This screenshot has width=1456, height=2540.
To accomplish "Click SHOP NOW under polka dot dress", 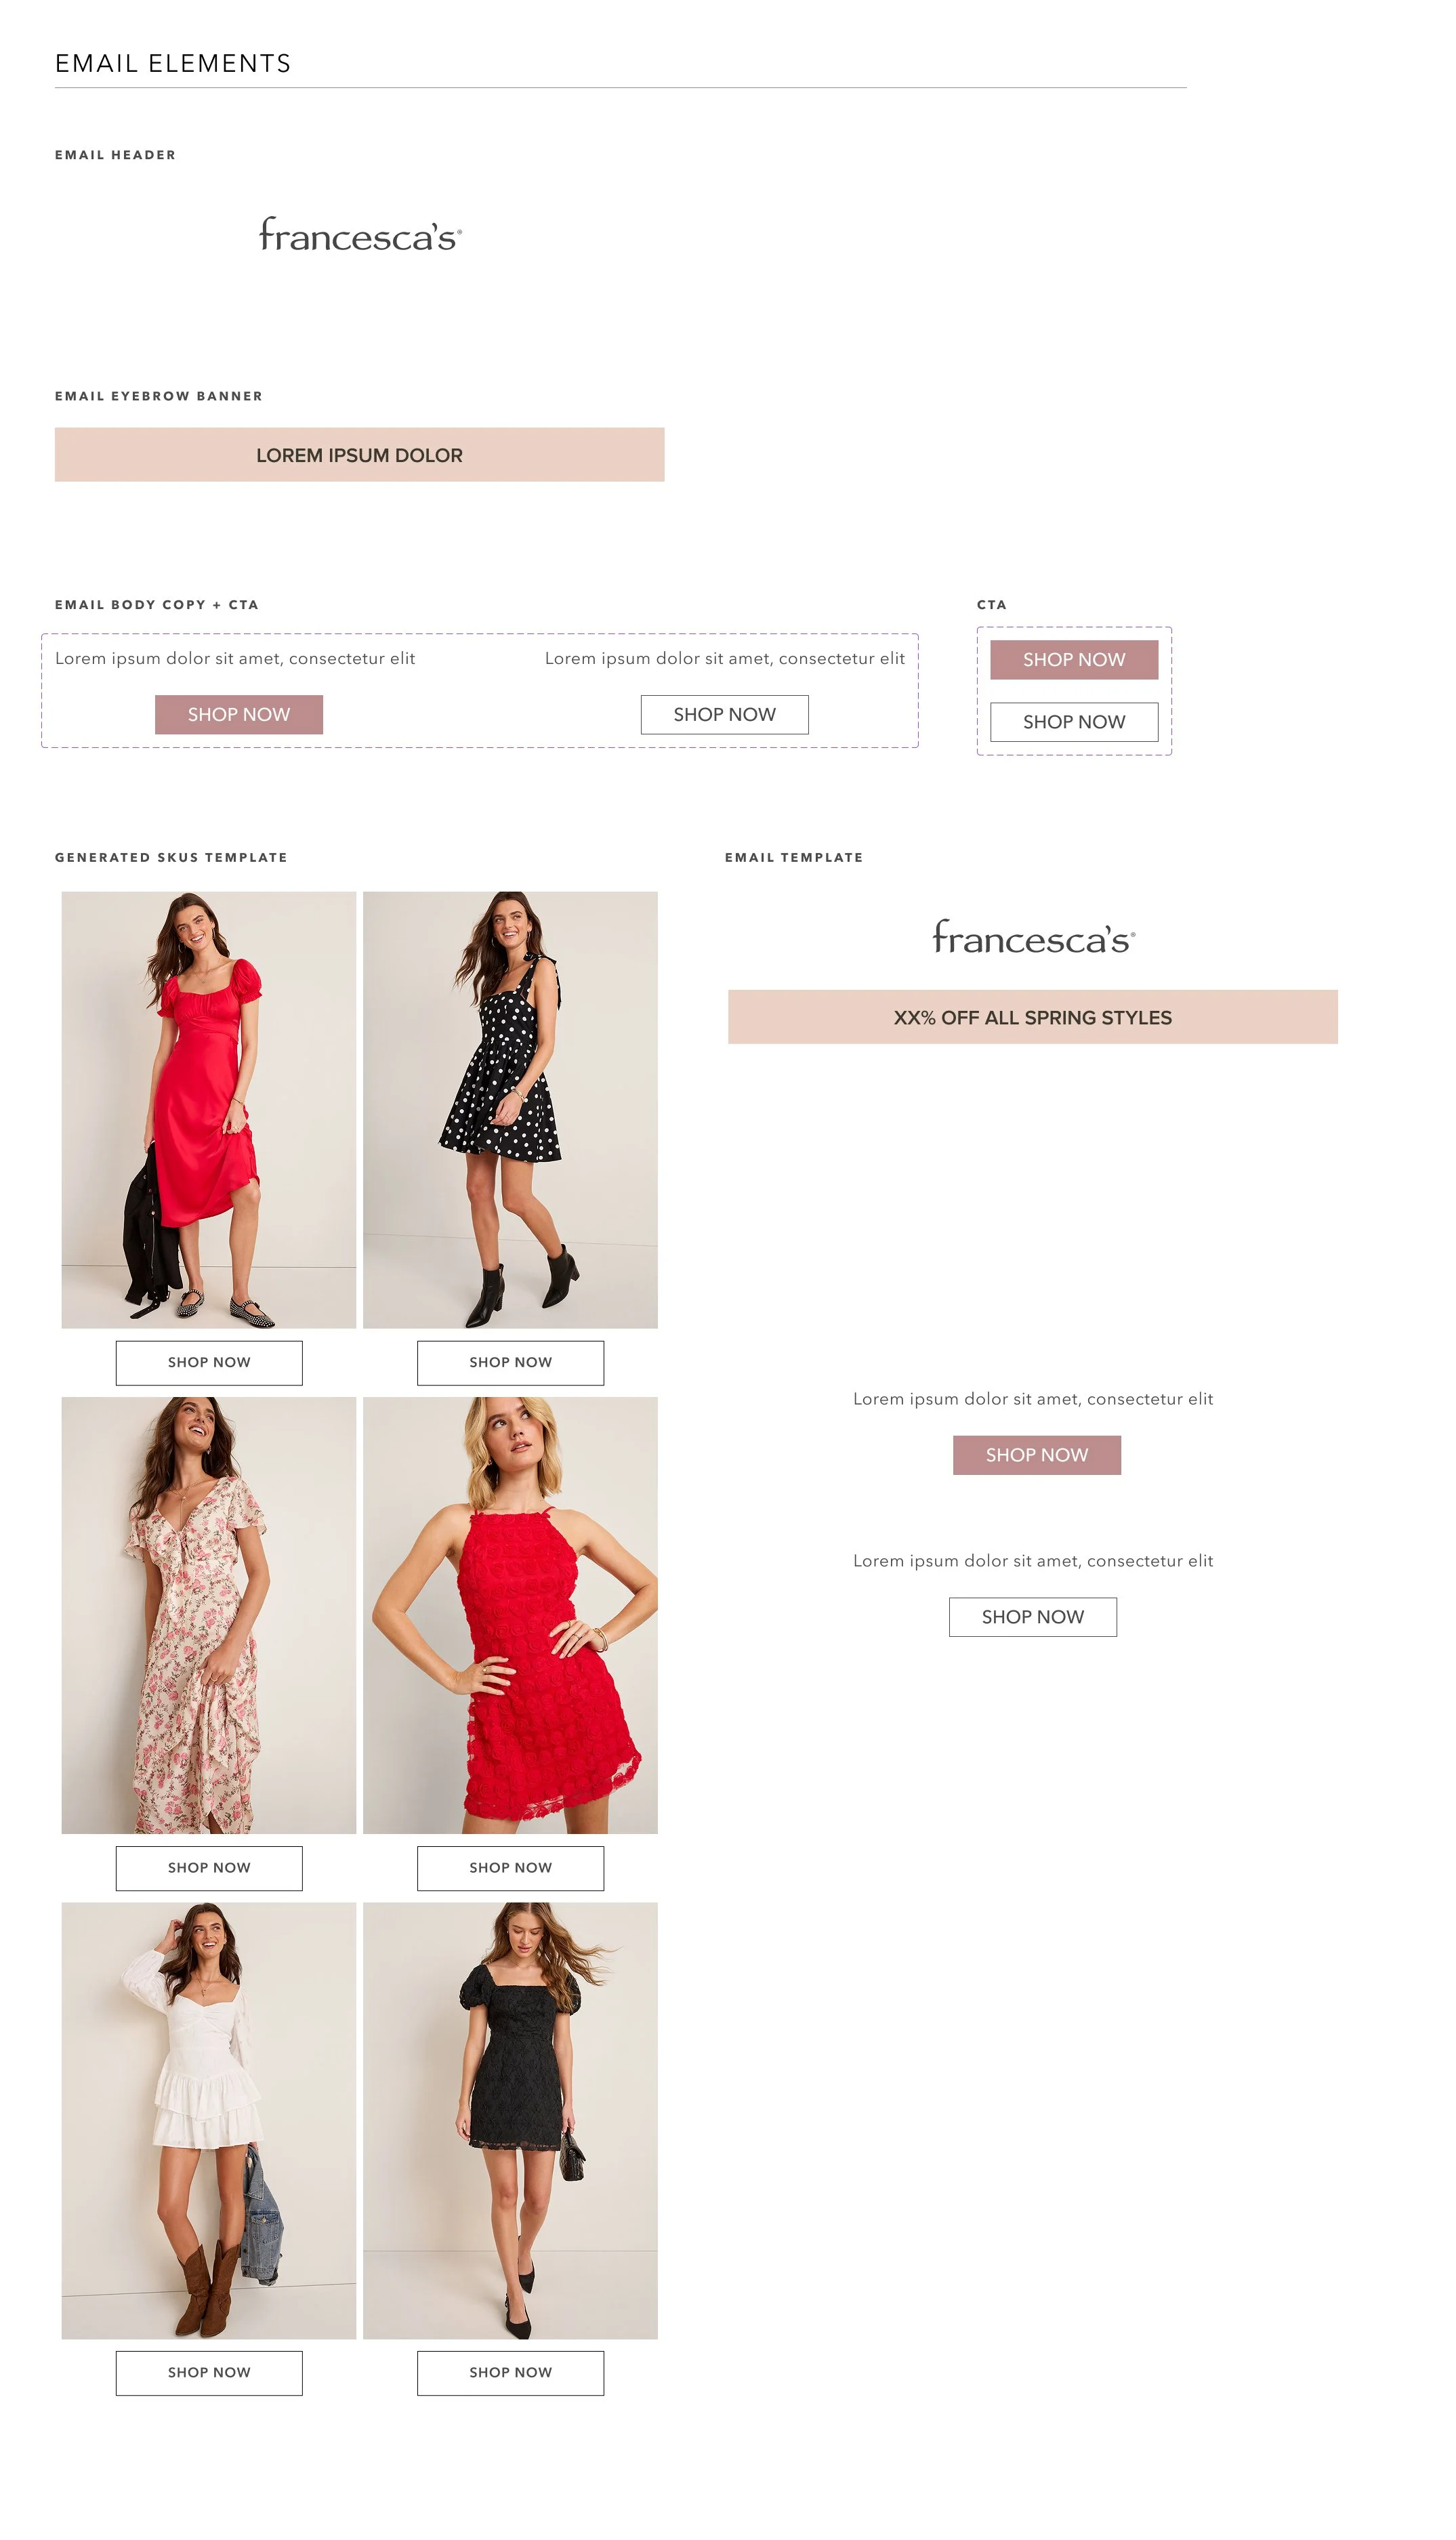I will (x=510, y=1363).
